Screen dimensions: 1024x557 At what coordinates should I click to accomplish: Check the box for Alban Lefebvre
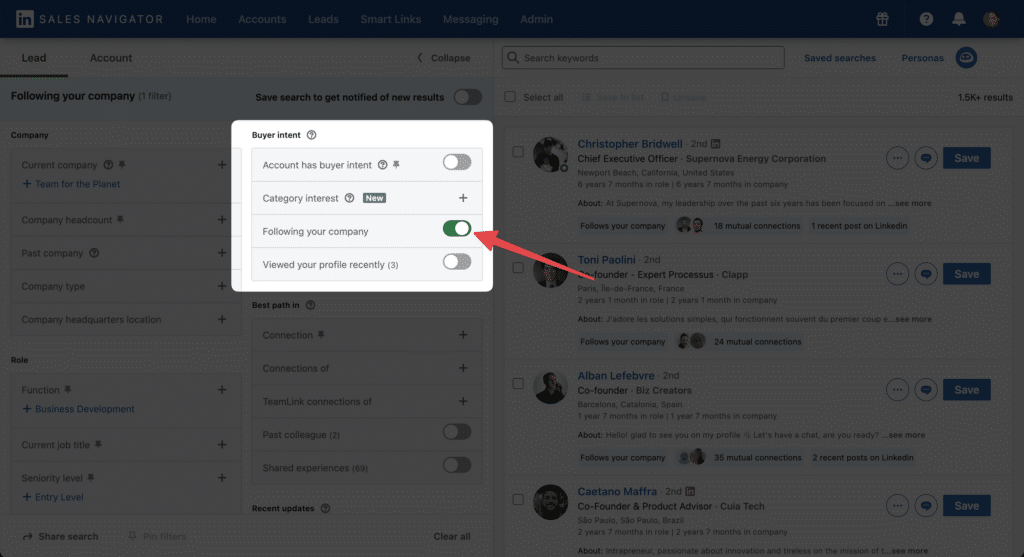pyautogui.click(x=518, y=383)
